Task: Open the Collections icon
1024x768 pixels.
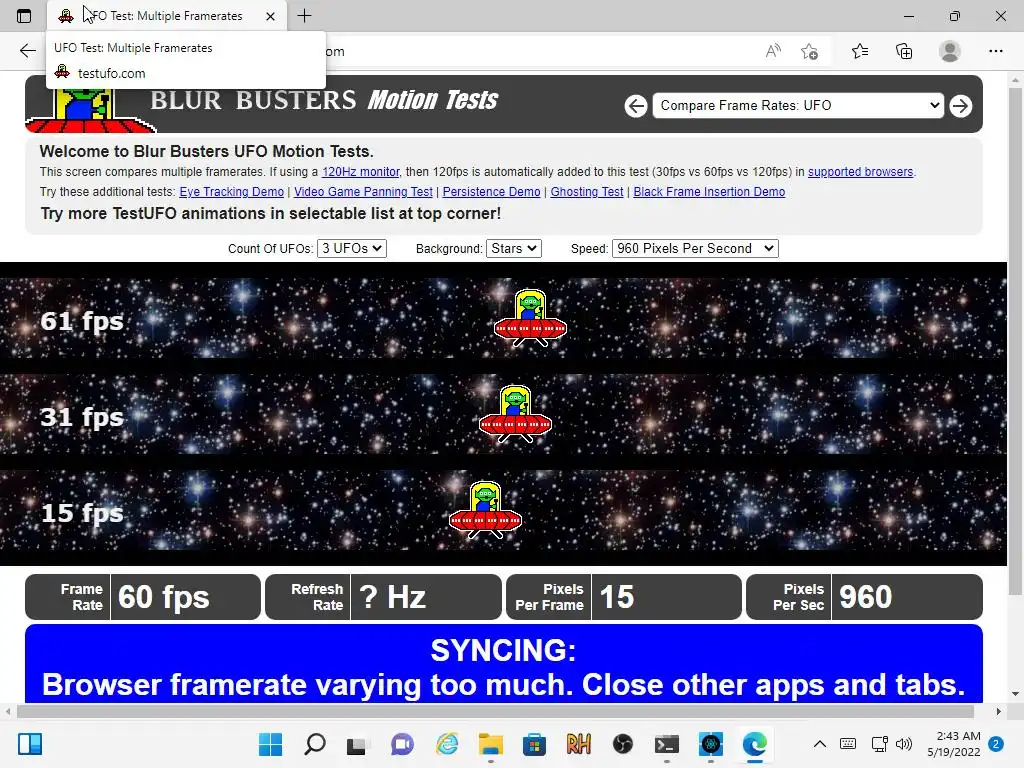Action: click(904, 51)
